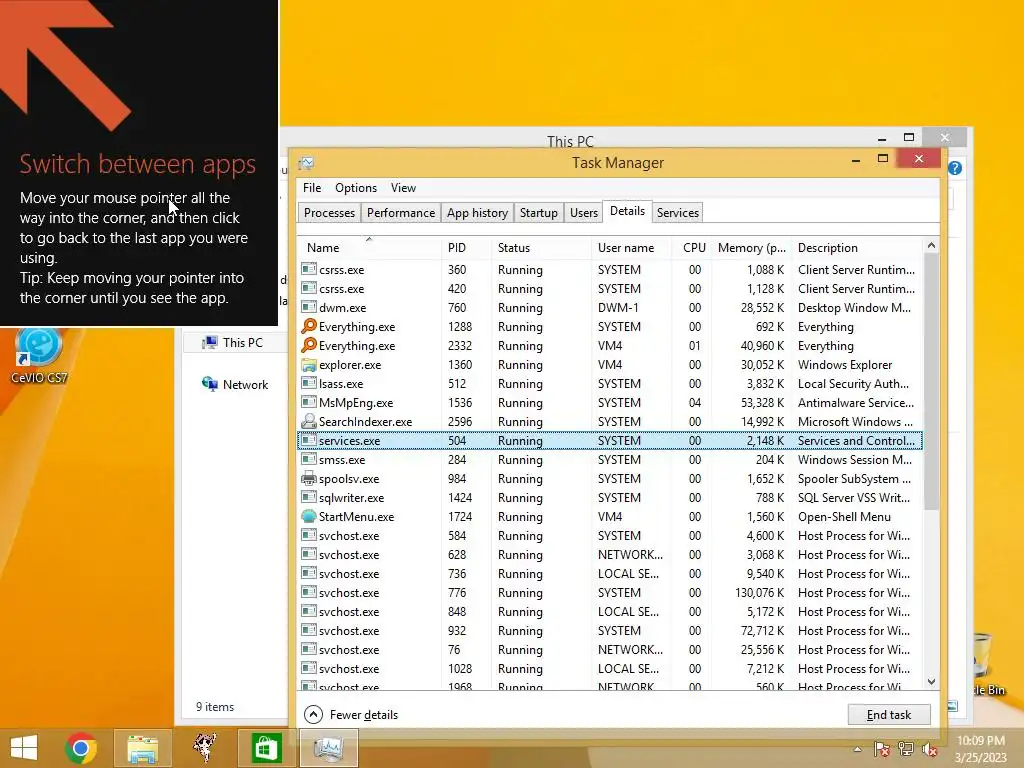Select the services.exe highlighted row
This screenshot has width=1024, height=768.
point(610,440)
